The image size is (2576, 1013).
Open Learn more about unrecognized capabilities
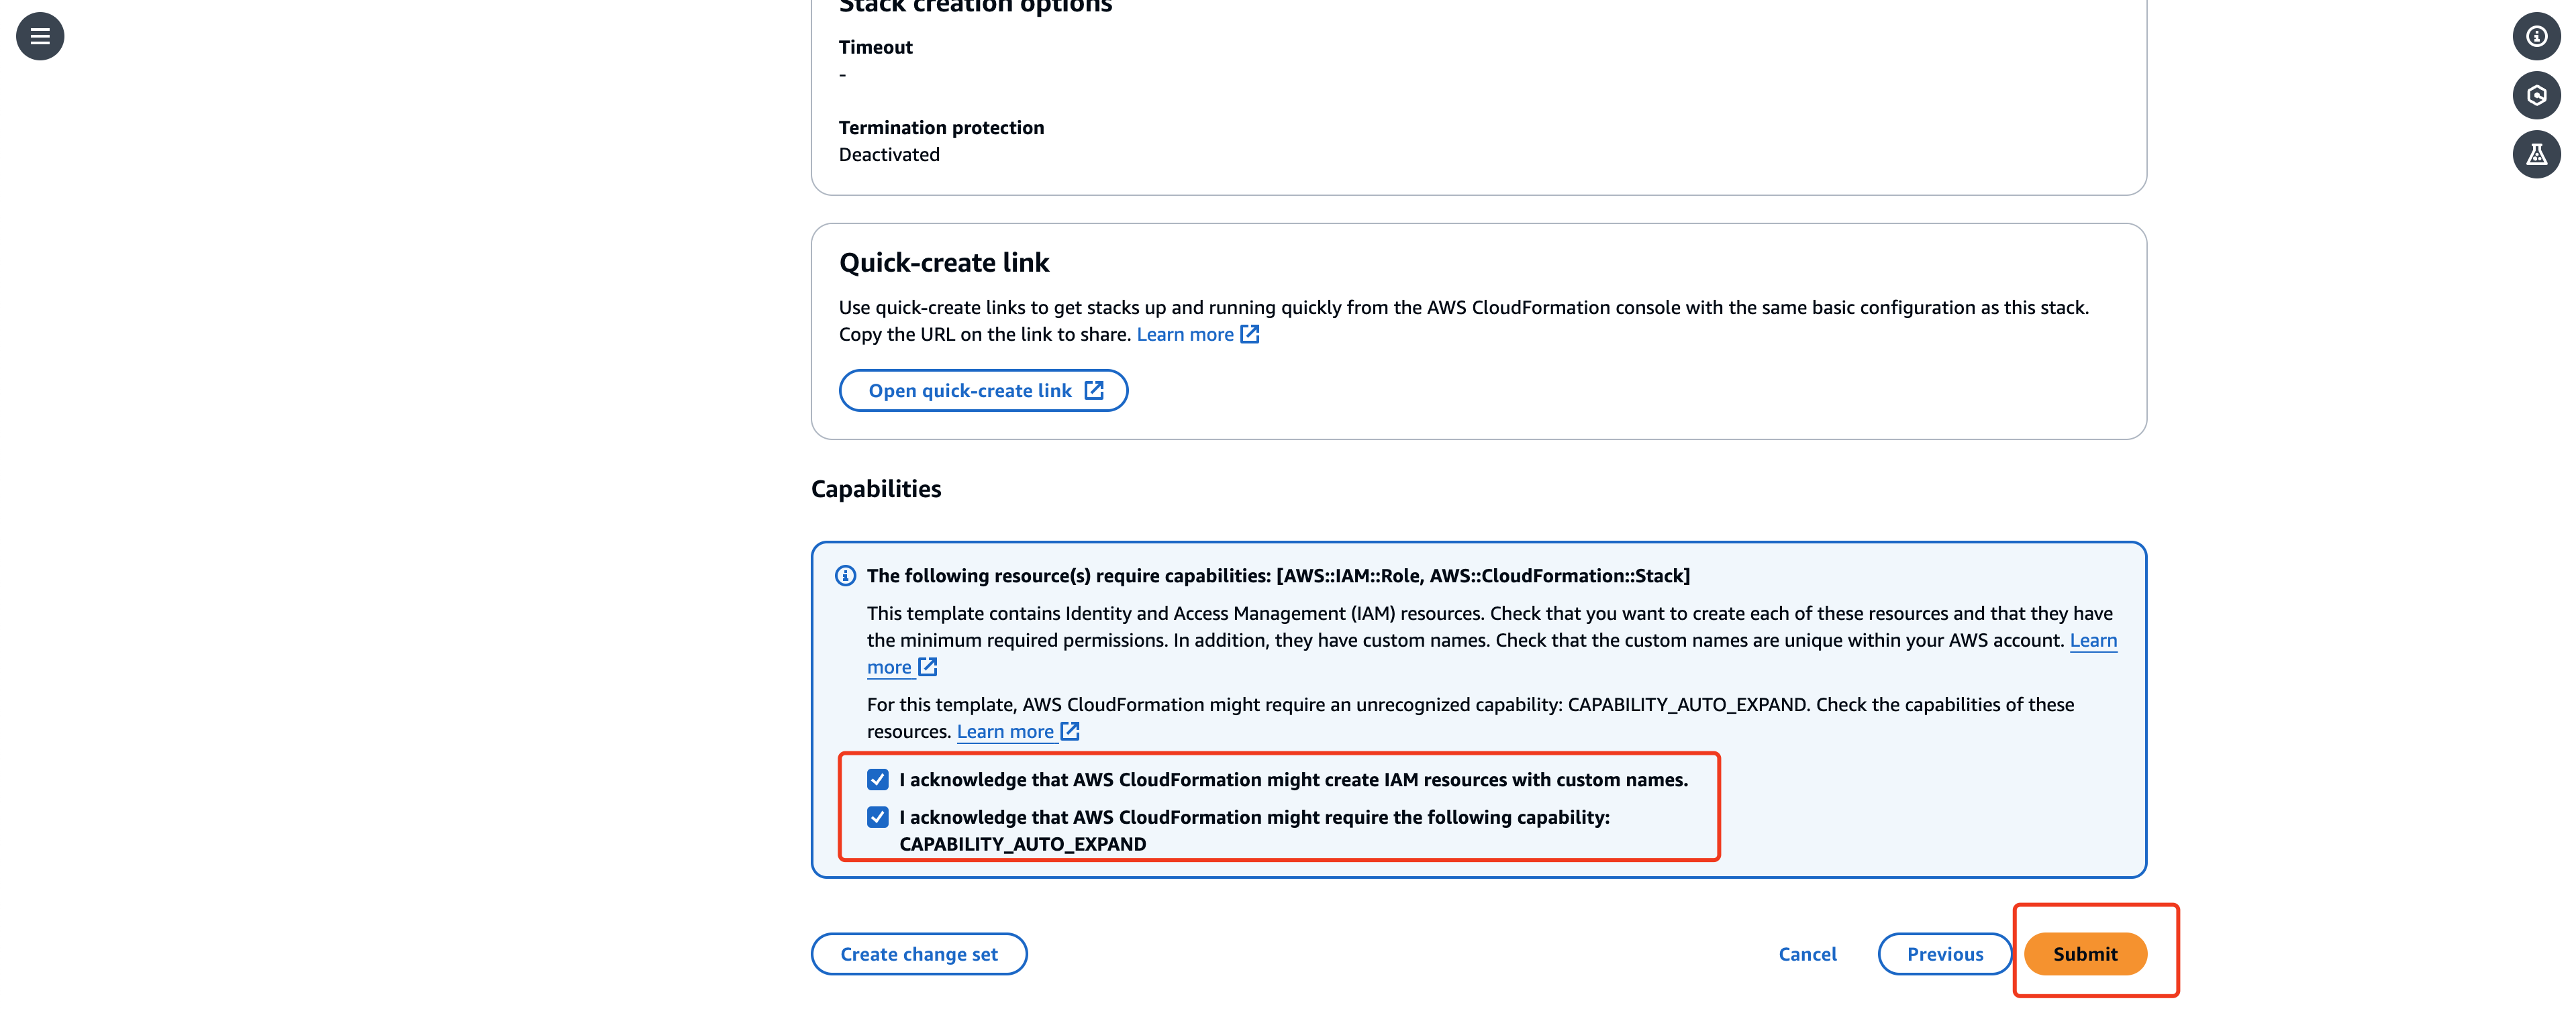click(x=1005, y=731)
